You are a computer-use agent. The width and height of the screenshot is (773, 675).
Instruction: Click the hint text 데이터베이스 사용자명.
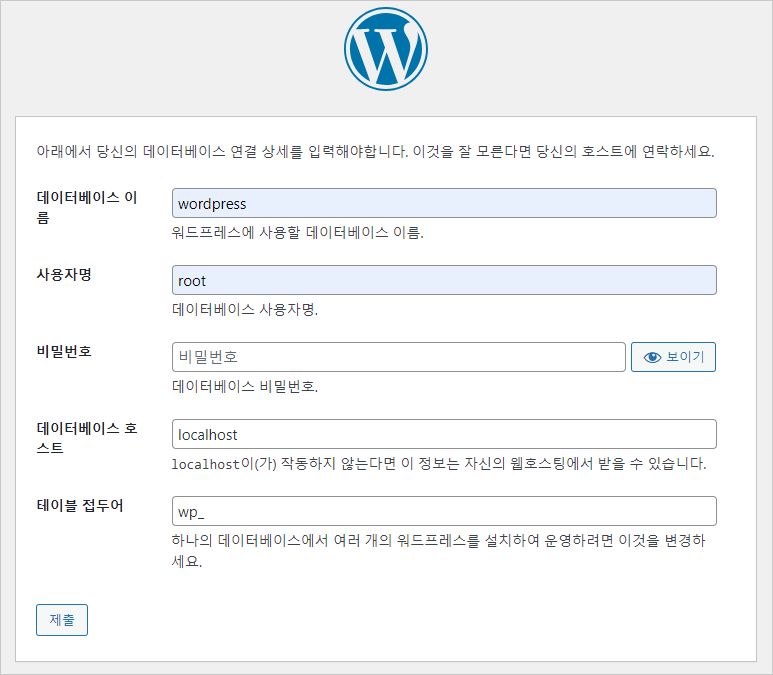pyautogui.click(x=245, y=309)
